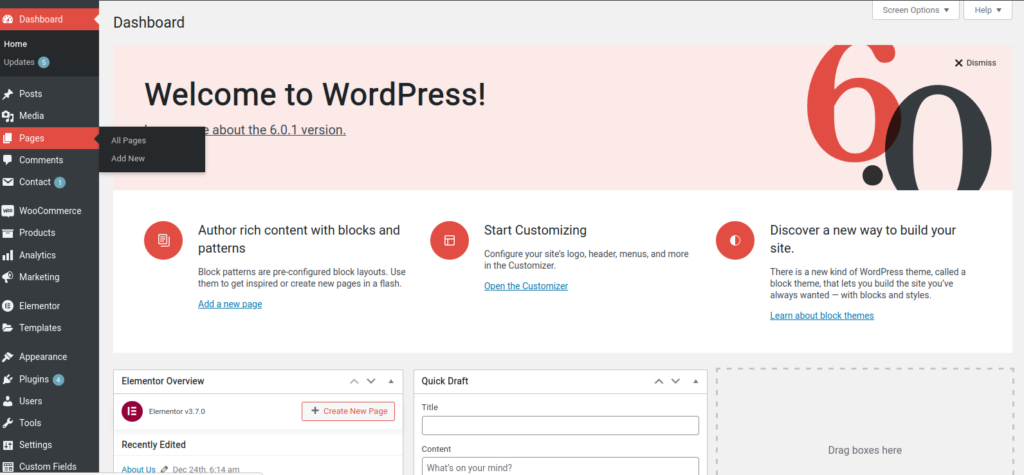1024x475 pixels.
Task: Click the Elementor icon in the sidebar
Action: (8, 306)
